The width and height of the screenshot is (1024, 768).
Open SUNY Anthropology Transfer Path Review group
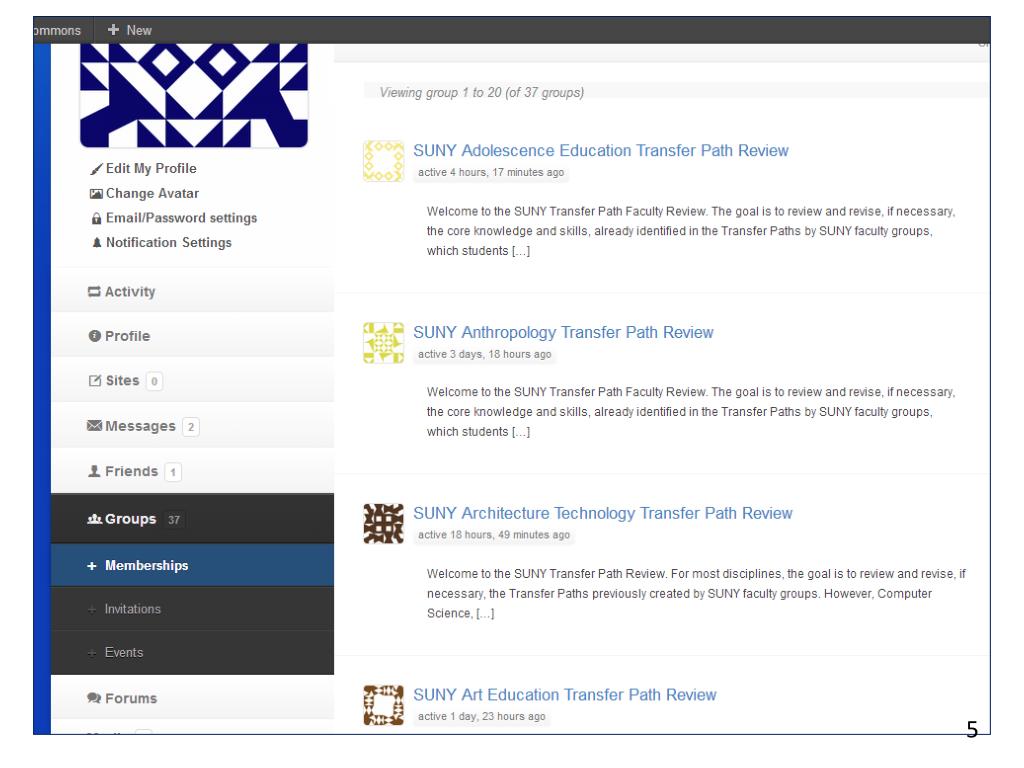click(563, 332)
